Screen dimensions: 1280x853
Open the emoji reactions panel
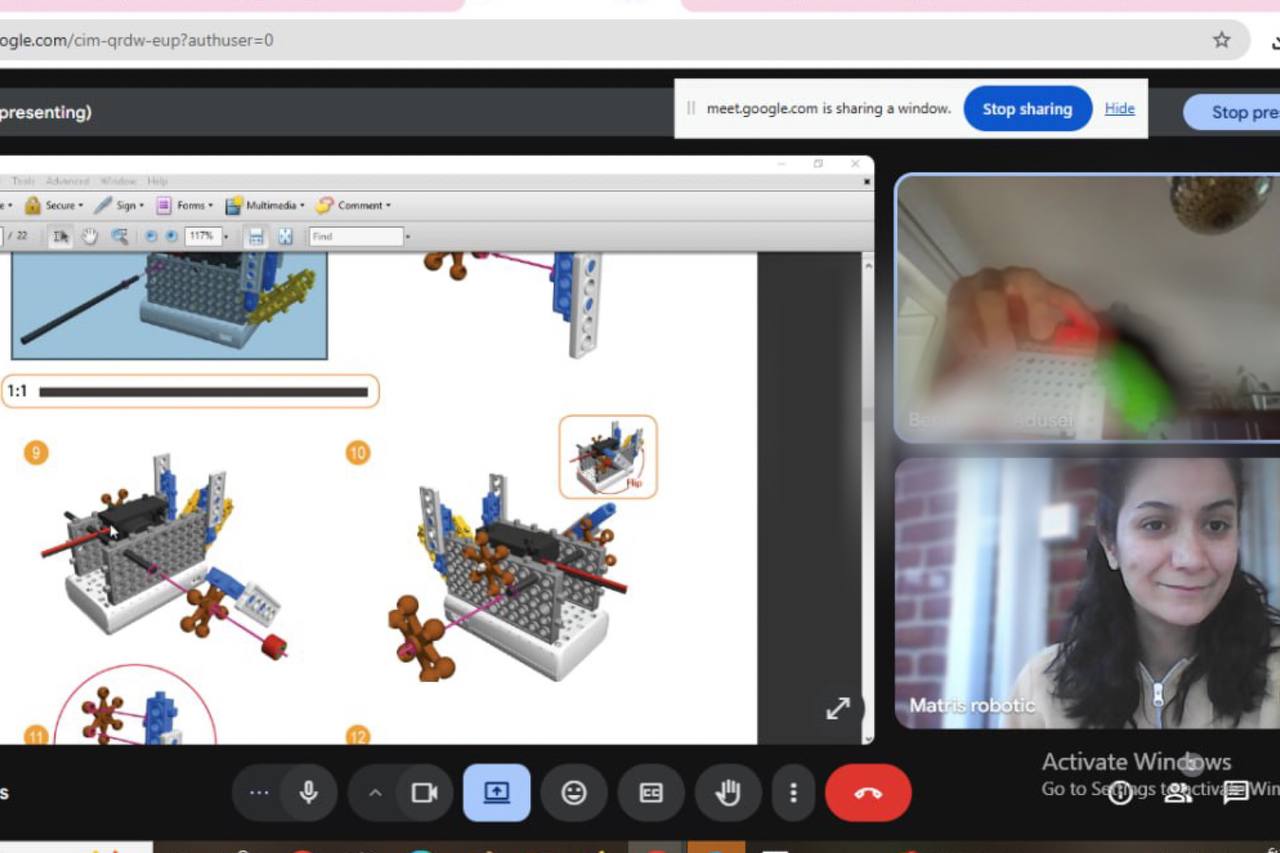tap(574, 793)
